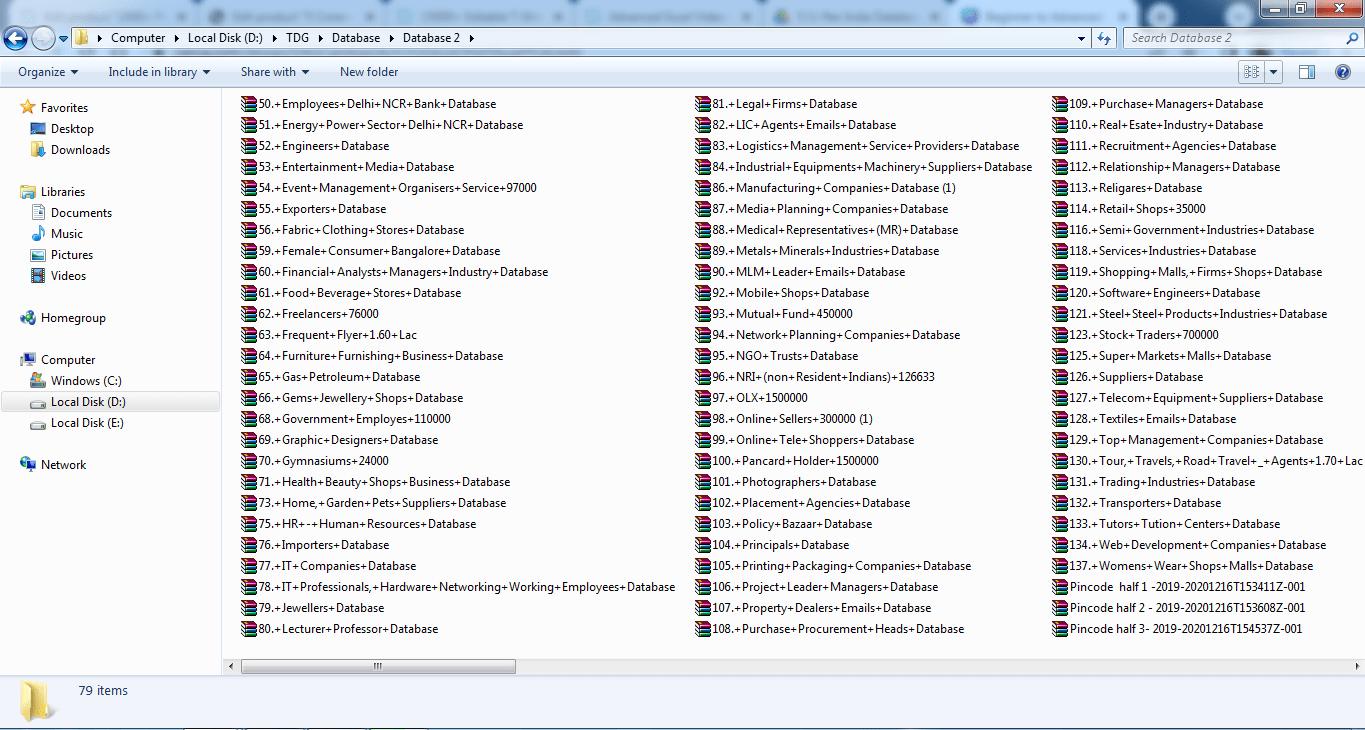1365x730 pixels.
Task: Open the Downloads folder in Favorites
Action: (80, 150)
